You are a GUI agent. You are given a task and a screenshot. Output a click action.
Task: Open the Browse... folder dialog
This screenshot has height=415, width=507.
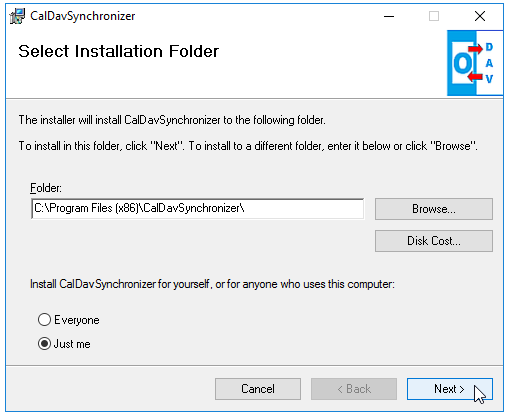434,209
